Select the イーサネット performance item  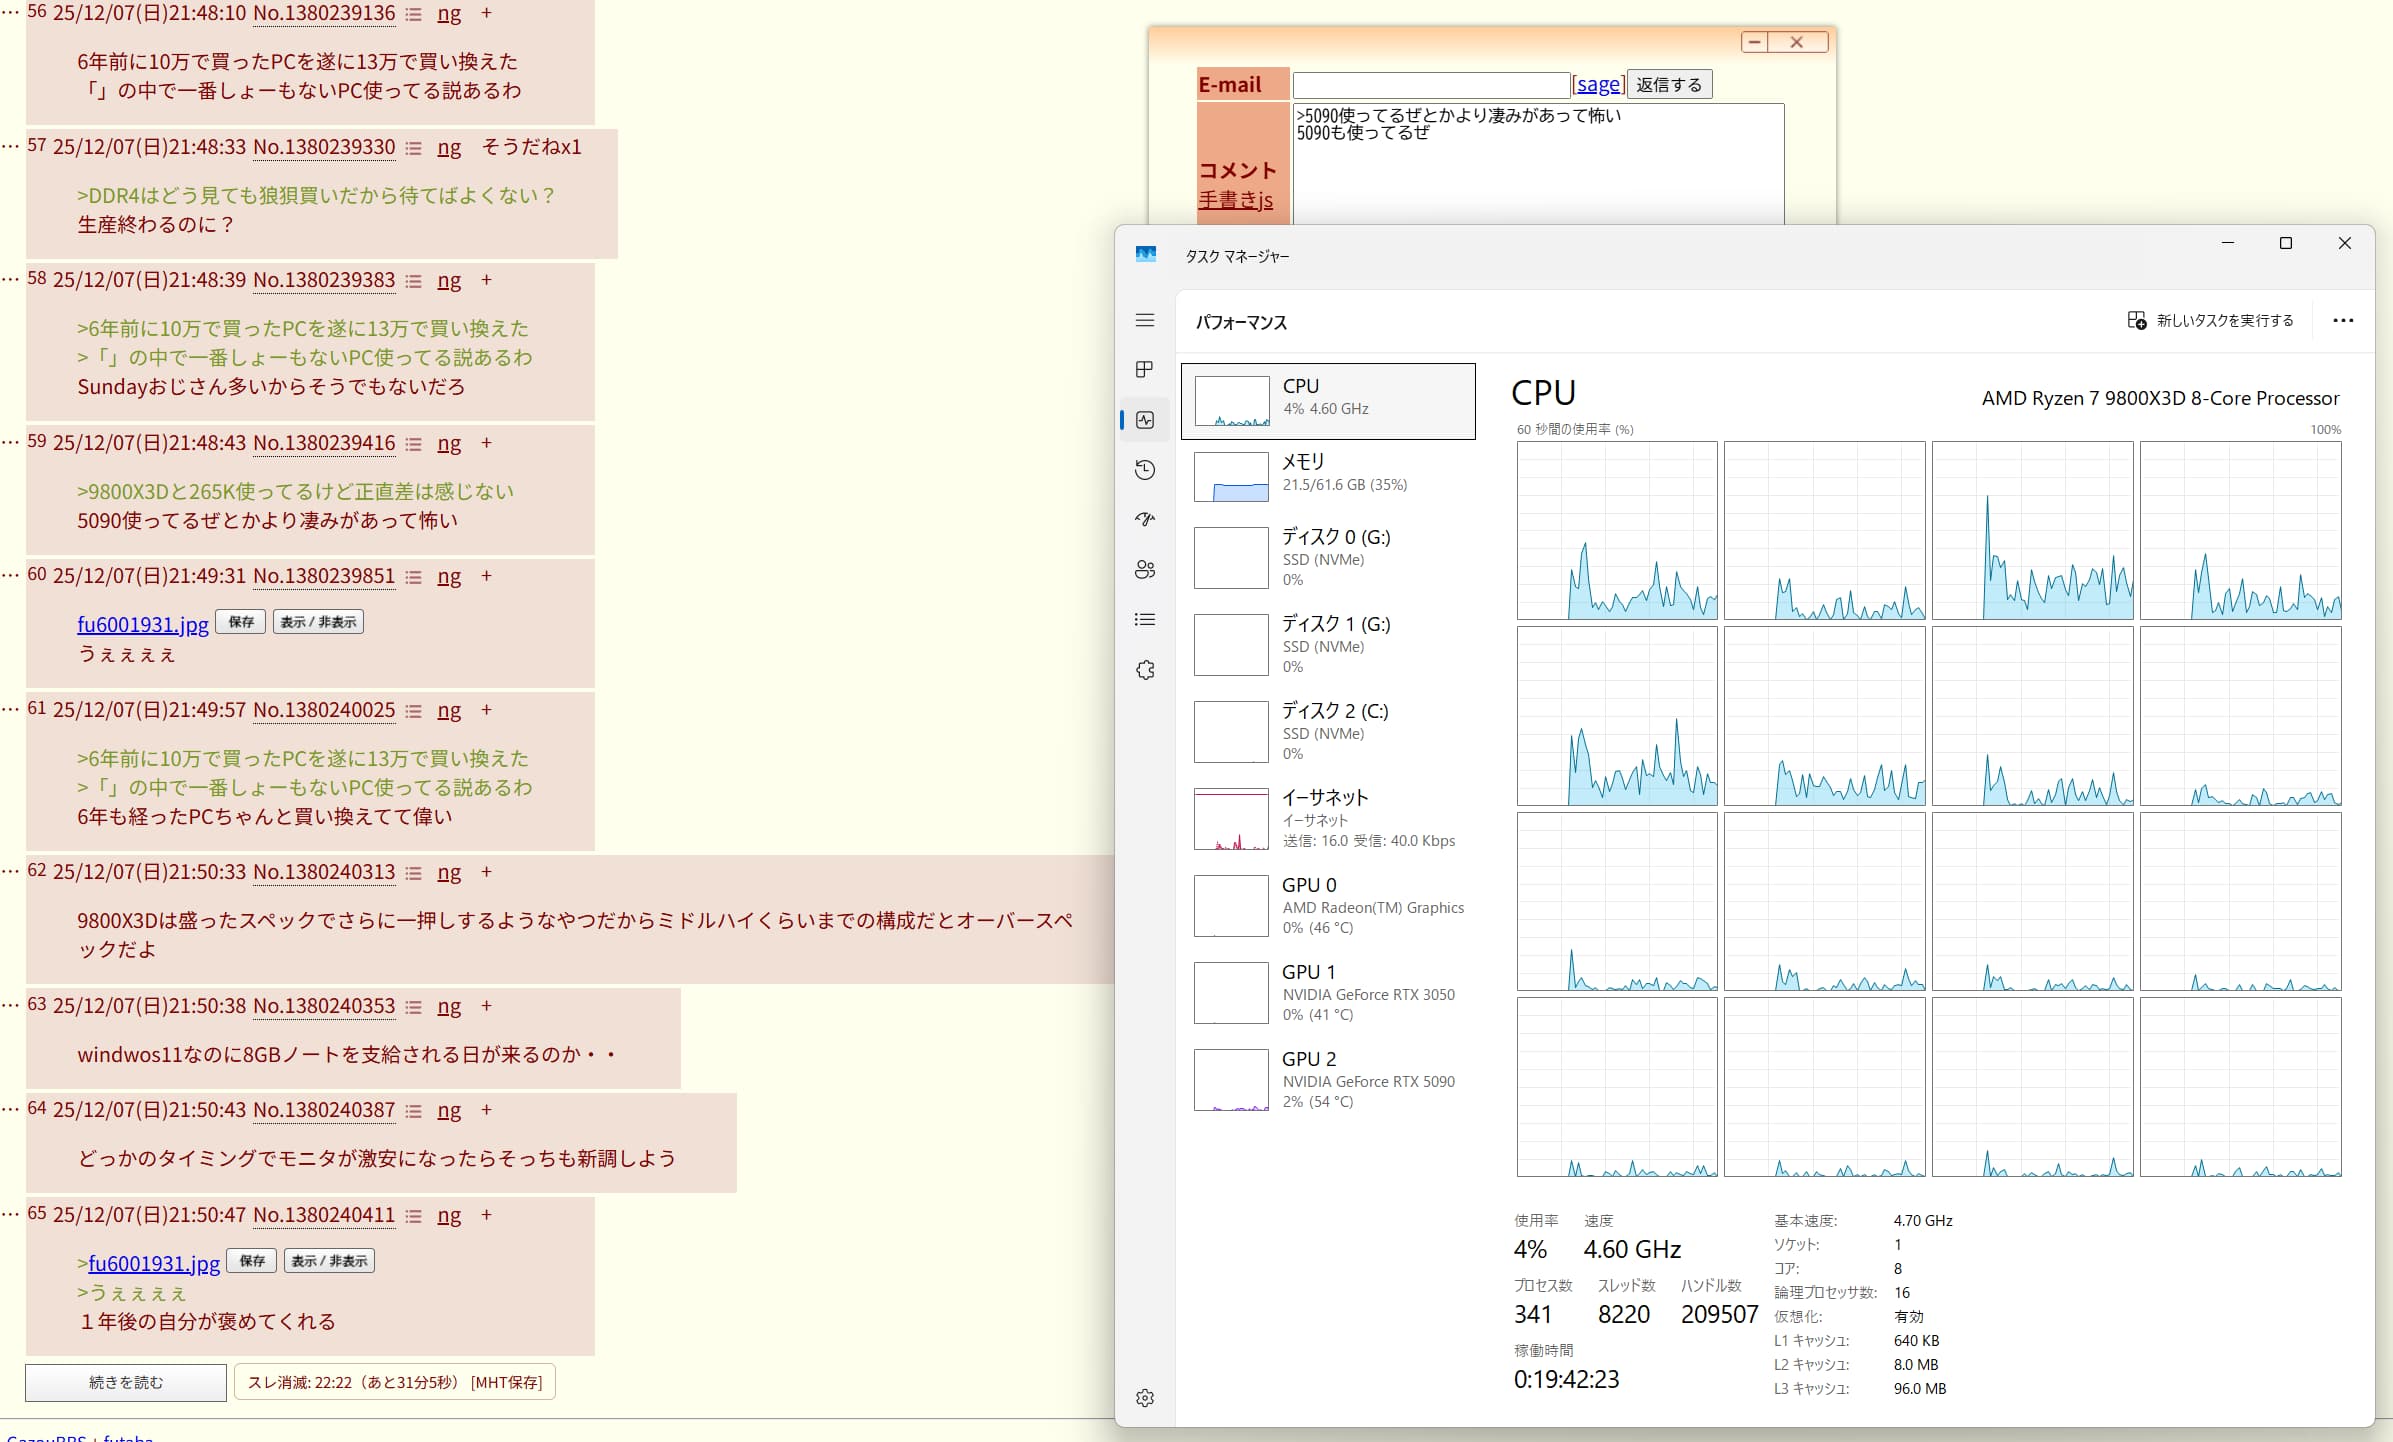(1328, 818)
